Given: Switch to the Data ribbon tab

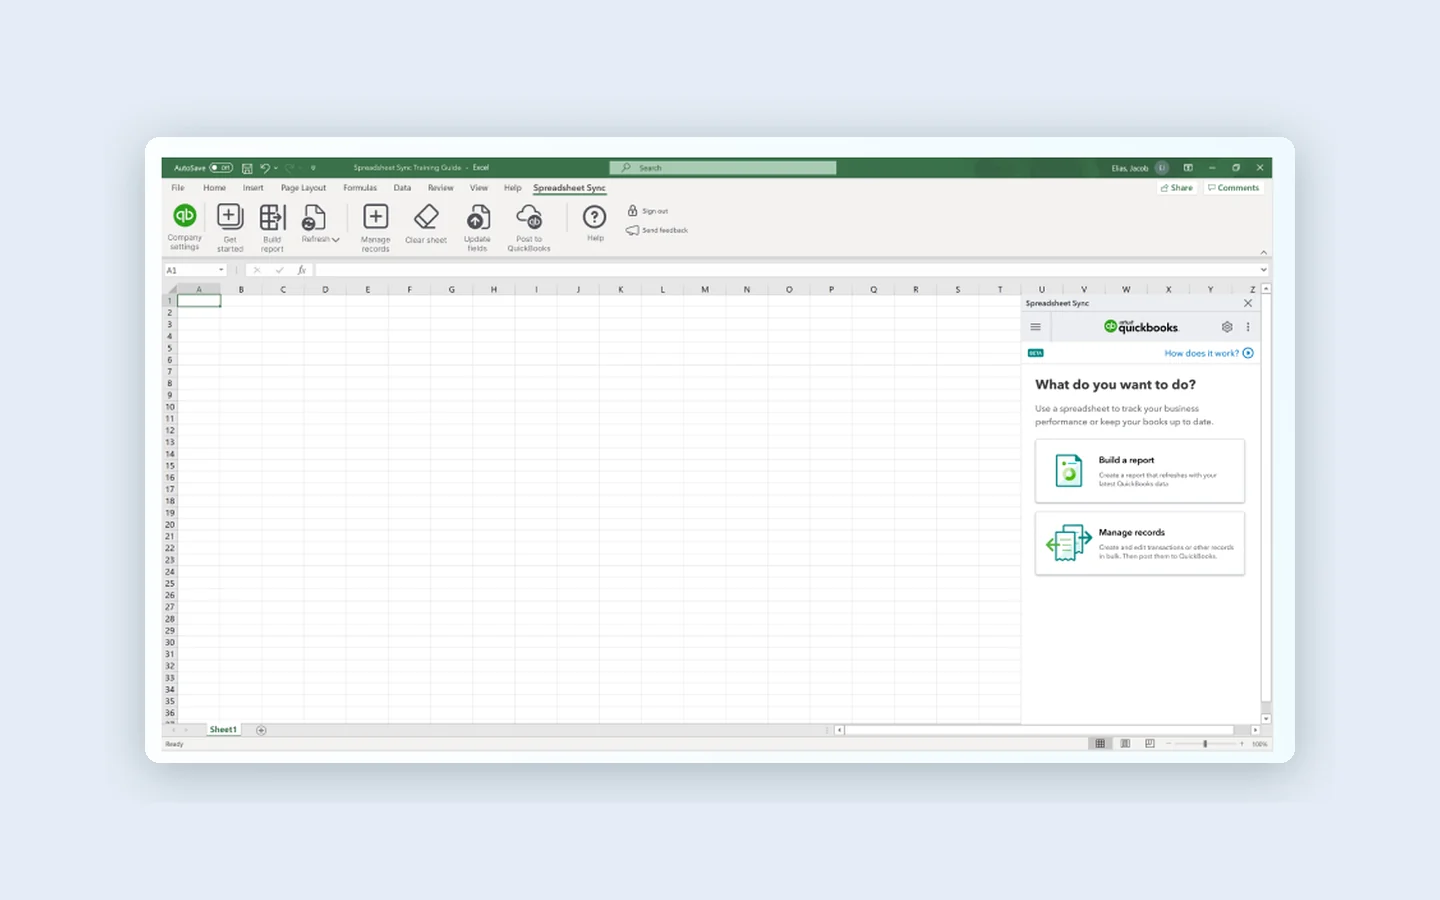Looking at the screenshot, I should (x=402, y=188).
